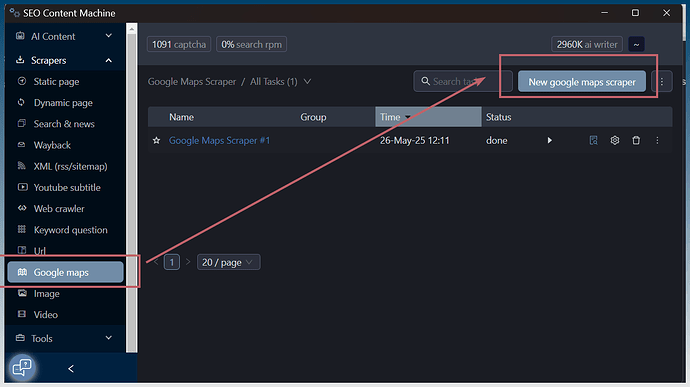Go to next page arrow

[x=188, y=262]
